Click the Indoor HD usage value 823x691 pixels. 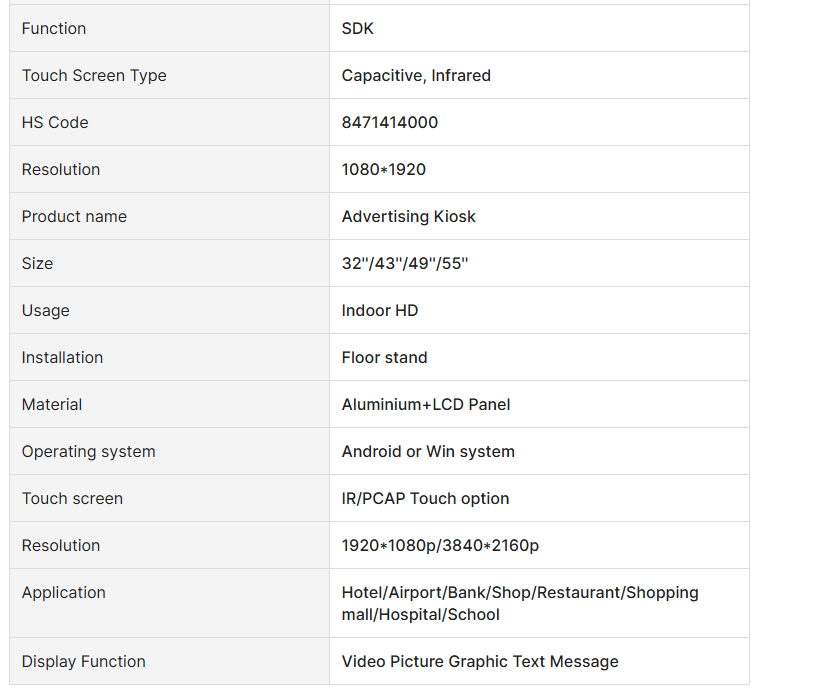379,311
